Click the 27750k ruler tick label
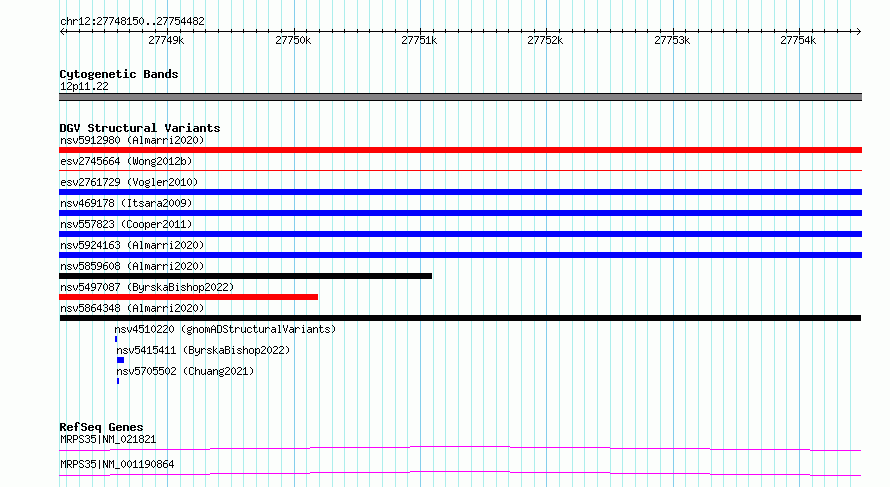The image size is (890, 487). pos(293,40)
